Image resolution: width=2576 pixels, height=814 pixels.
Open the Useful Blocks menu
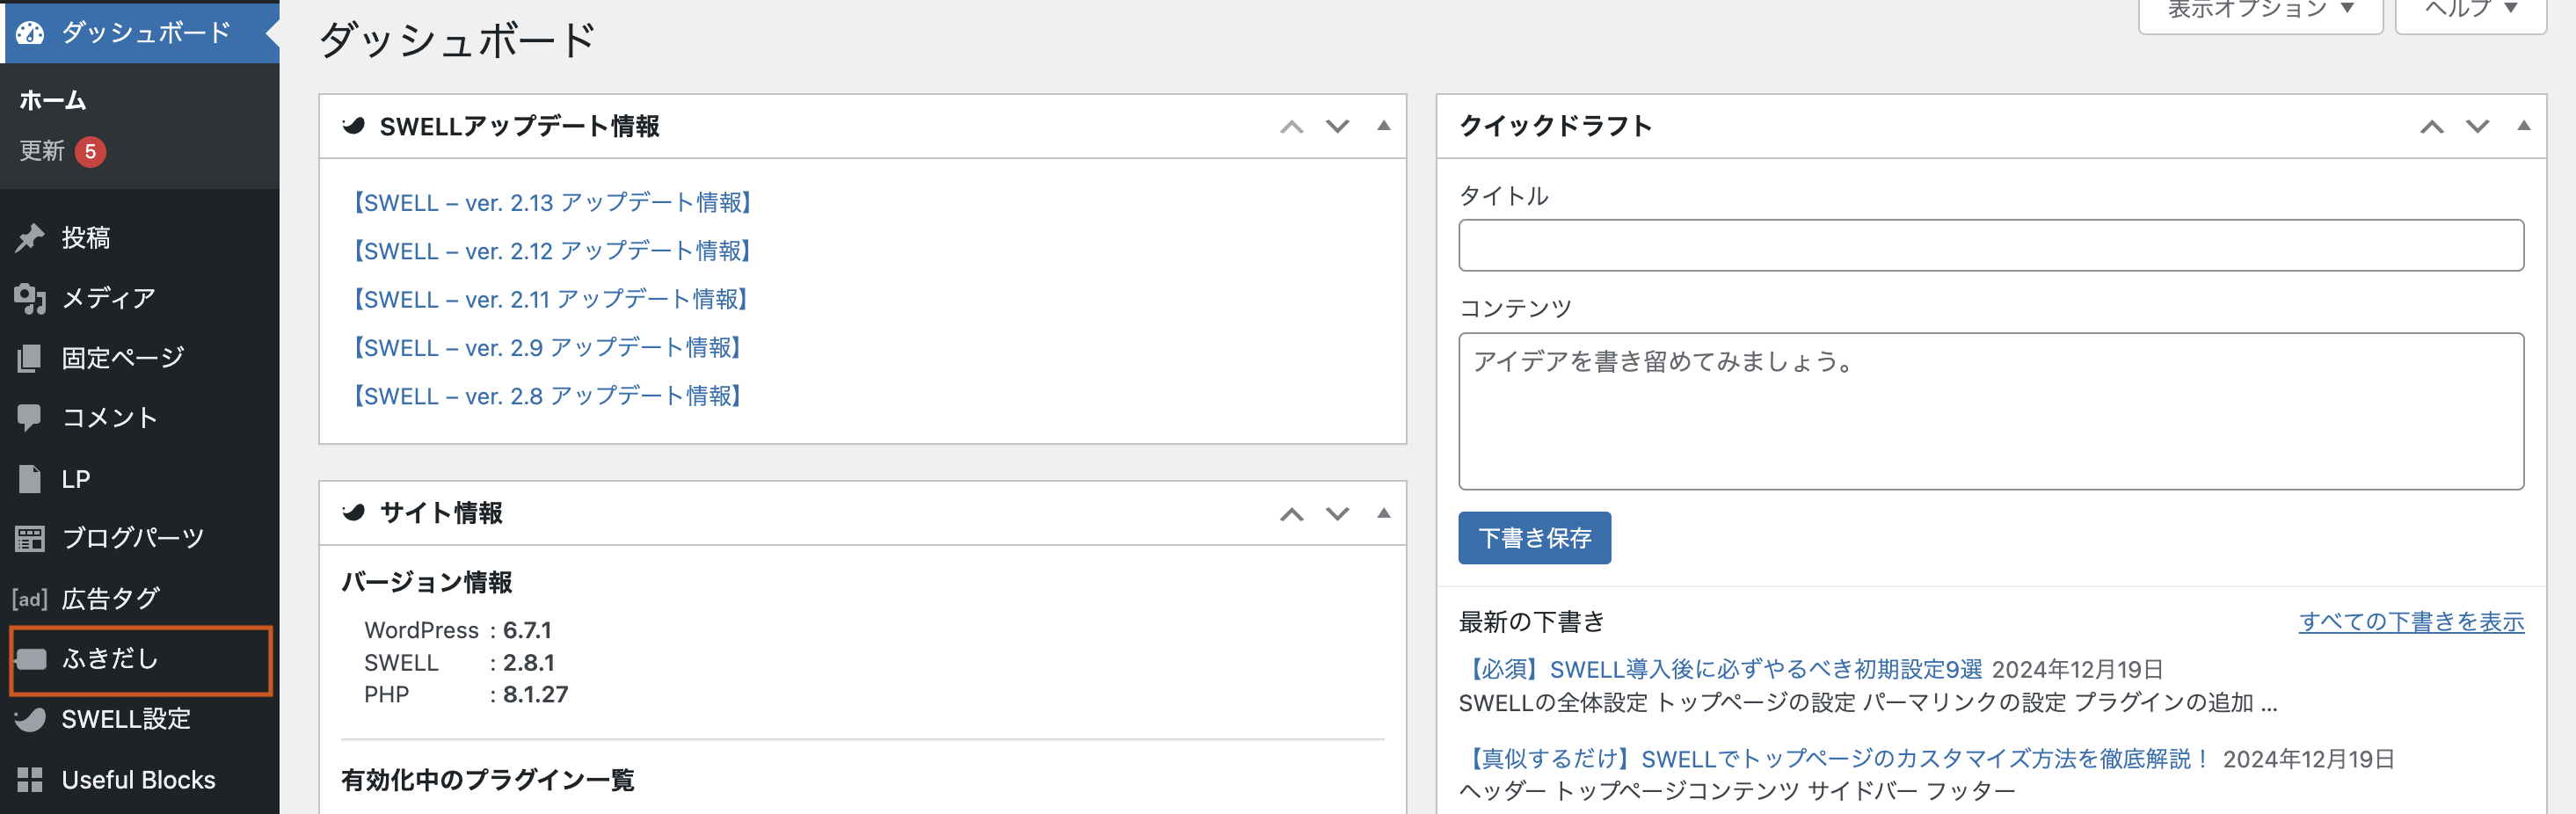coord(140,780)
